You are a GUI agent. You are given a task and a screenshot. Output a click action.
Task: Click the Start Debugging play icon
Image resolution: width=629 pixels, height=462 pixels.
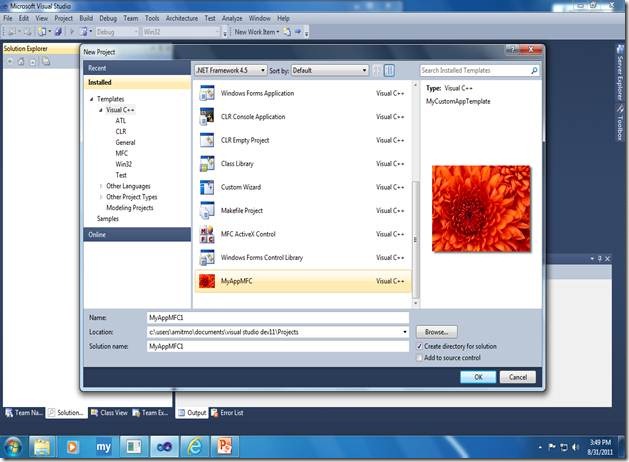72,31
